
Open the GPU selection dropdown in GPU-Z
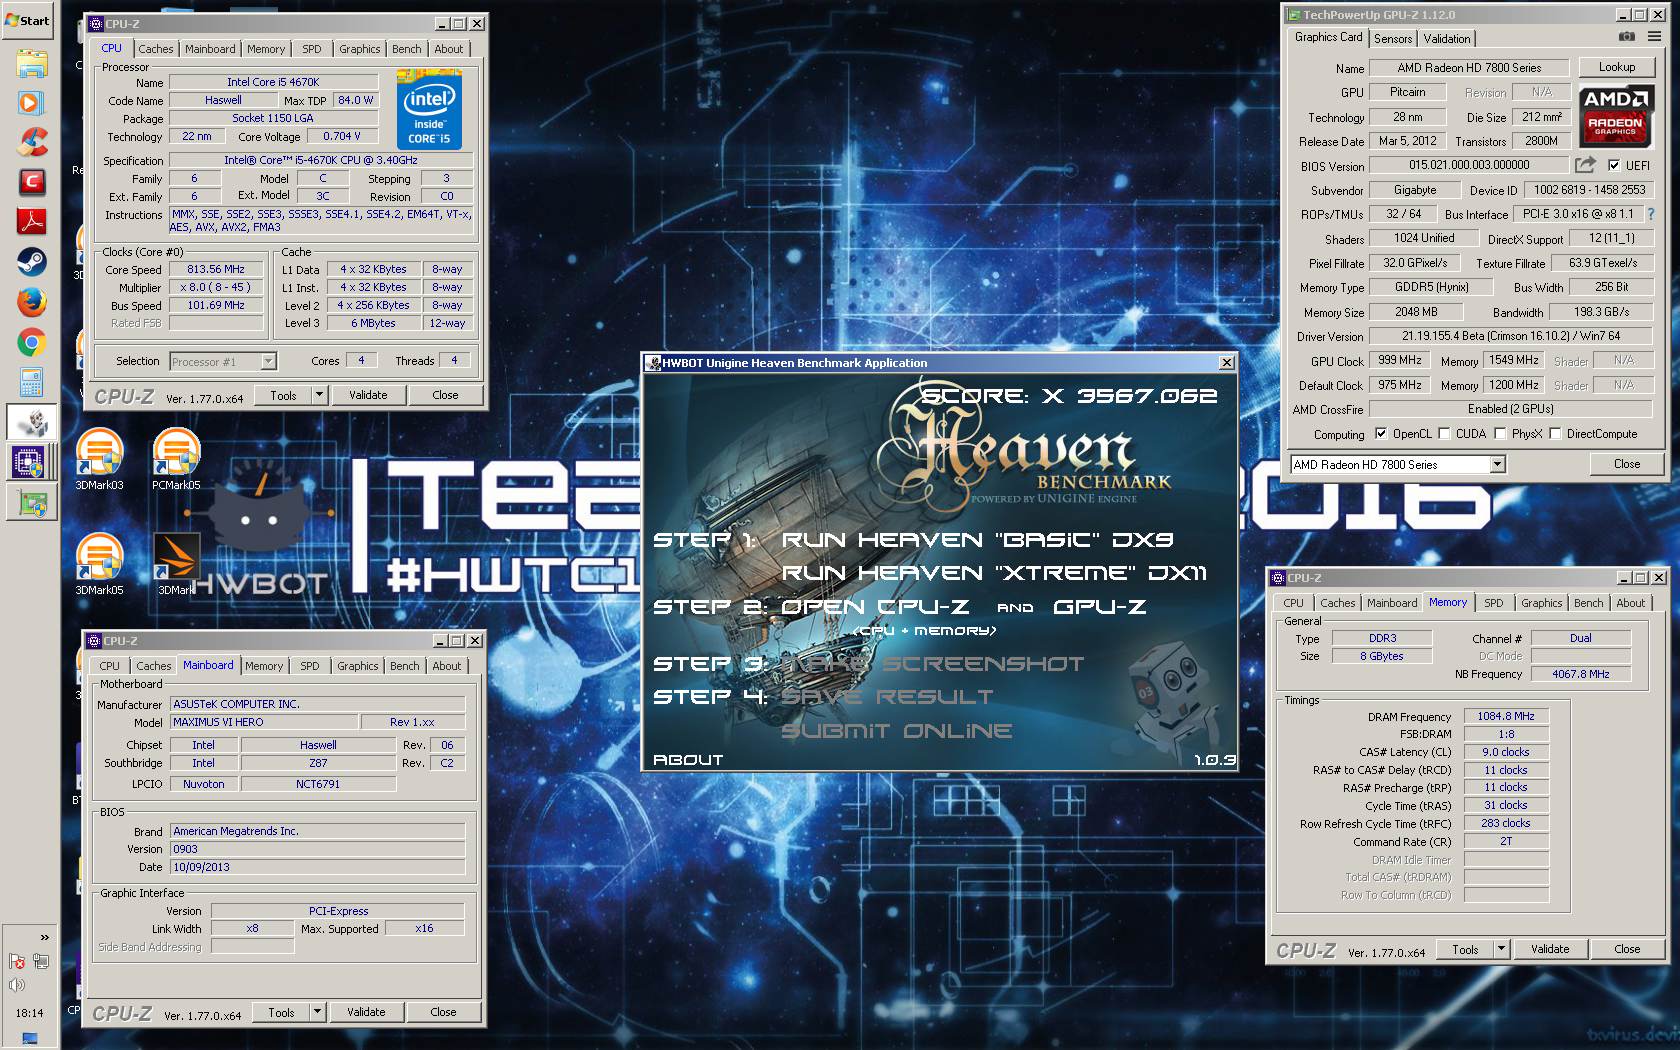[1497, 464]
